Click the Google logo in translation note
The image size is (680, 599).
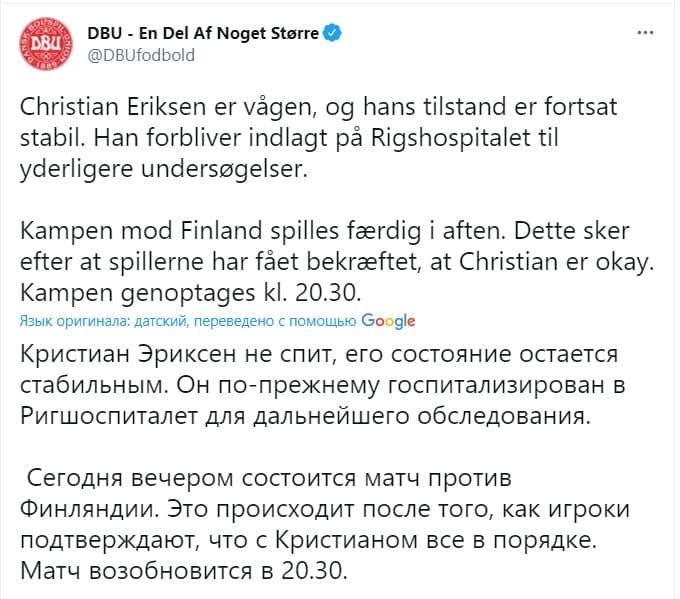(388, 321)
